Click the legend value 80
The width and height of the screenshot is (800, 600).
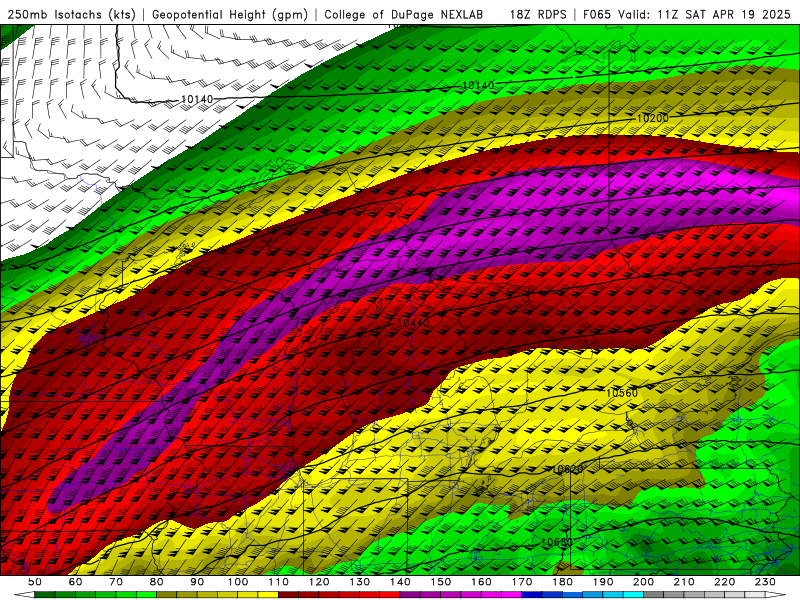[x=156, y=582]
